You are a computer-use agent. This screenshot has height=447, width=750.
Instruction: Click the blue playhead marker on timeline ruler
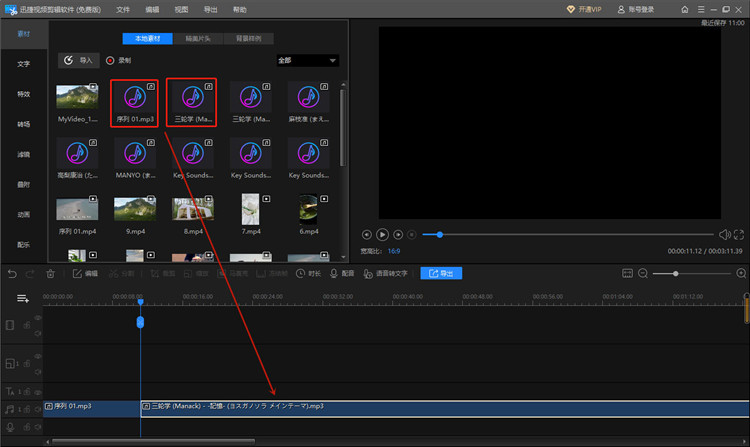[x=140, y=302]
